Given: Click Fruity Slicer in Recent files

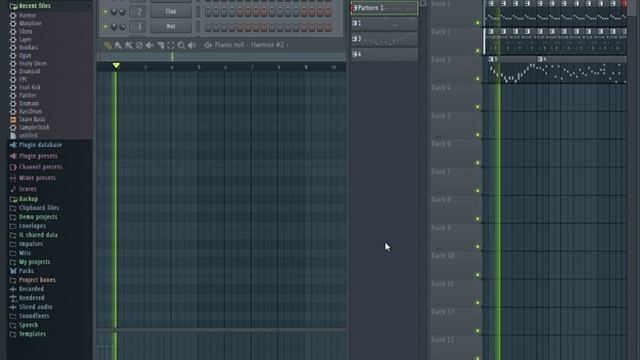Looking at the screenshot, I should point(33,63).
